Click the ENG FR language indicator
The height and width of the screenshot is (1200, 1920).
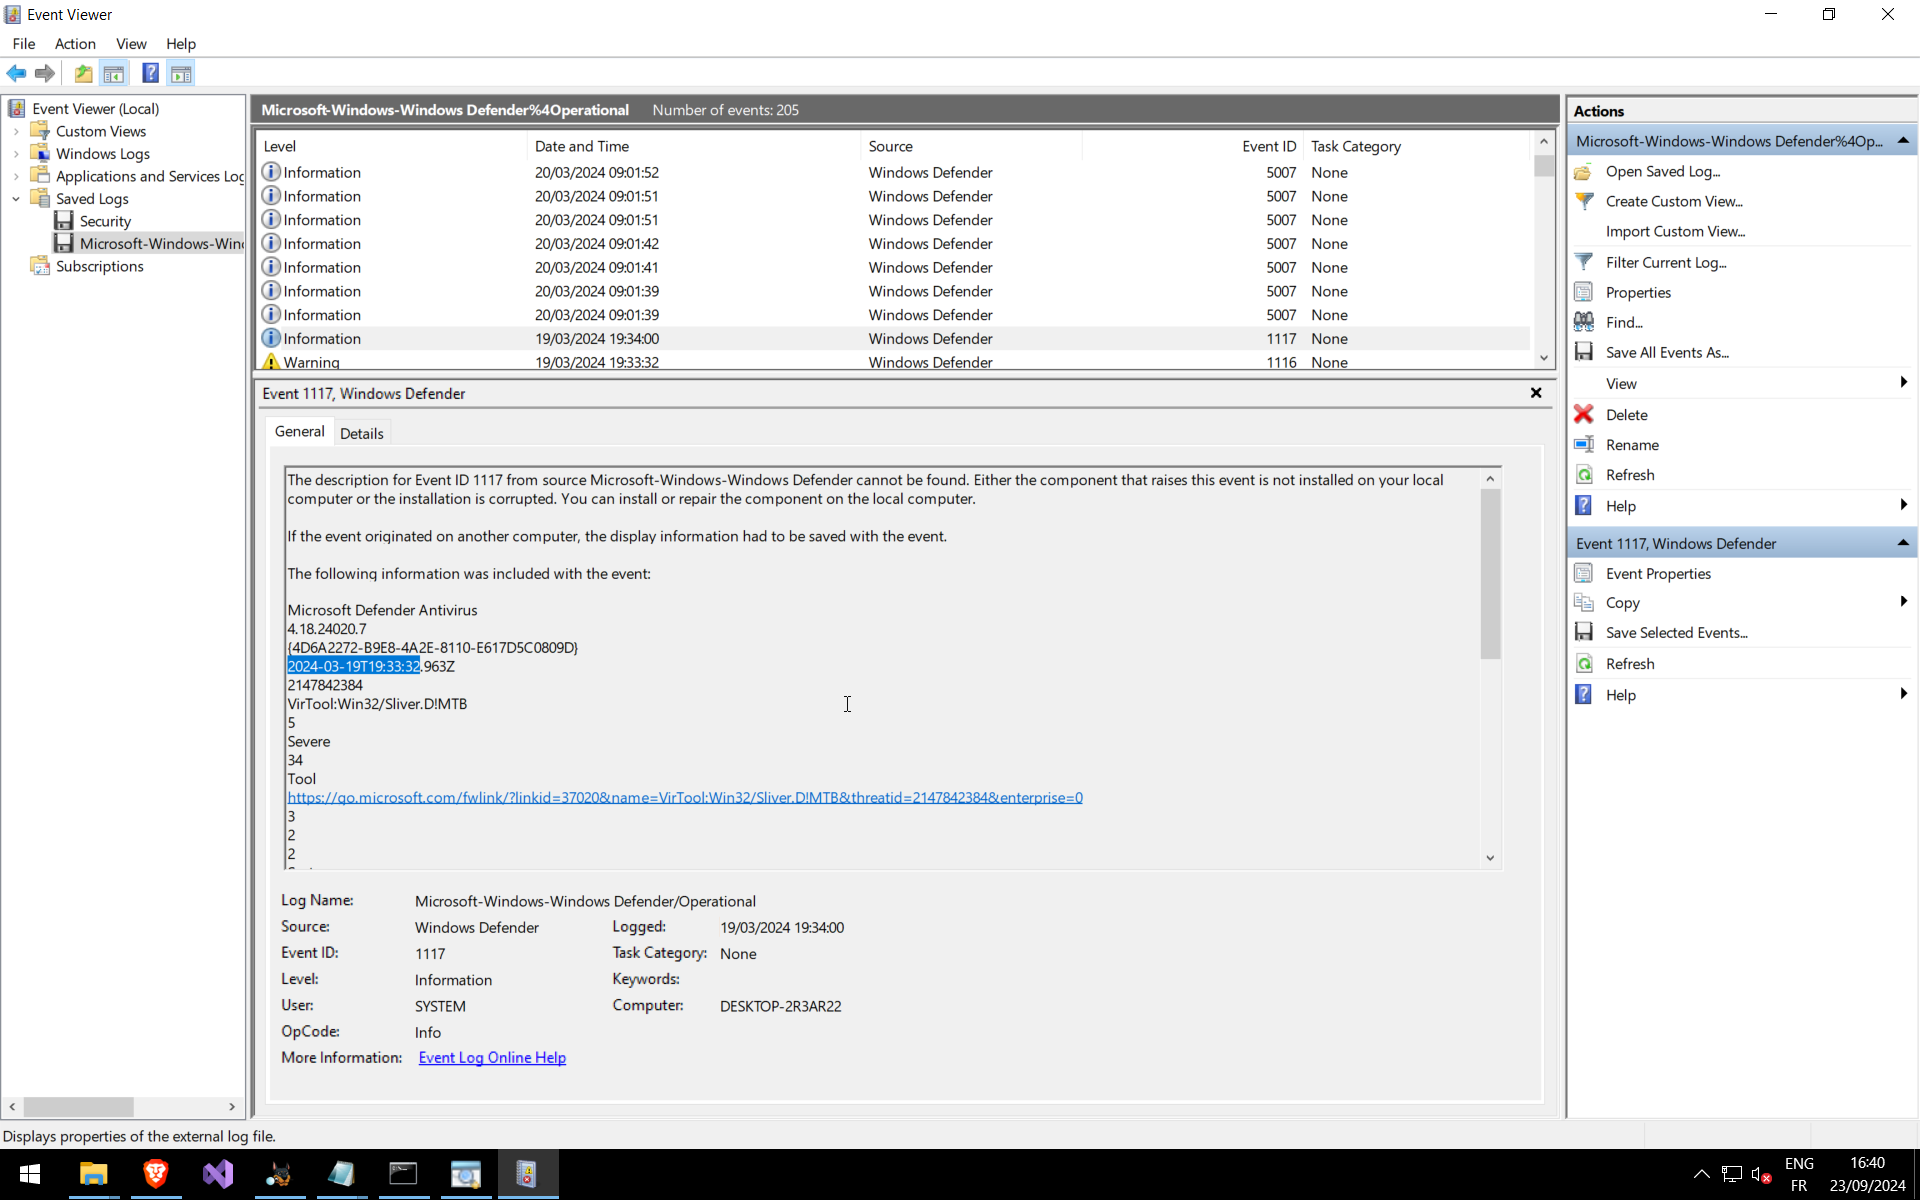(x=1799, y=1174)
